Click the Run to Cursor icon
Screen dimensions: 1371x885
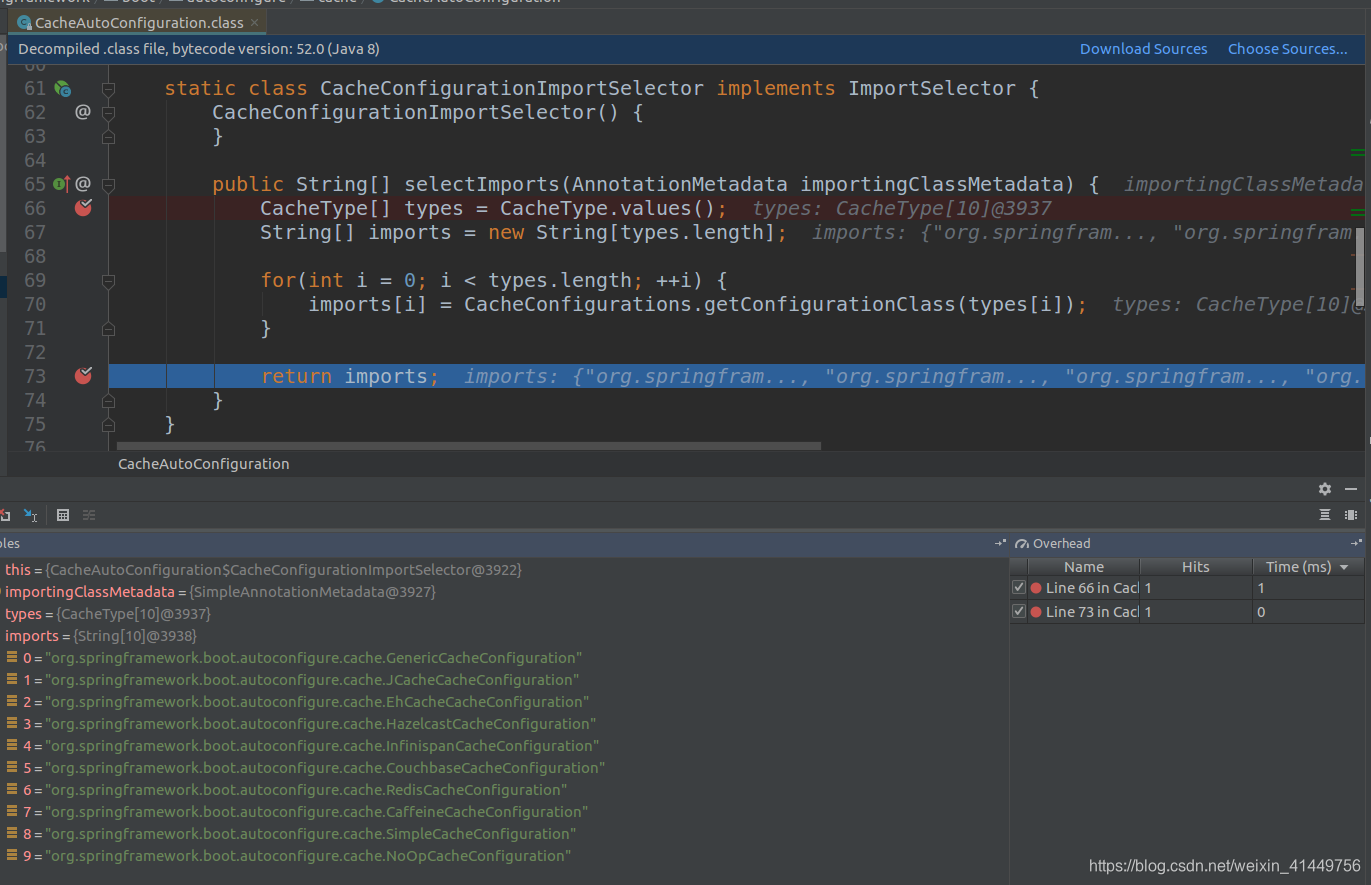click(x=31, y=515)
